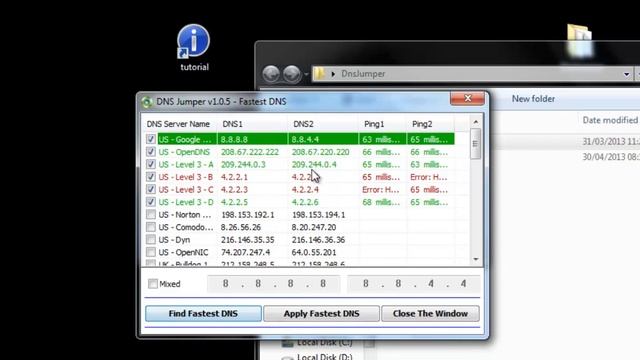Screen dimensions: 640x360
Task: Select the US - Google row name
Action: 185,140
